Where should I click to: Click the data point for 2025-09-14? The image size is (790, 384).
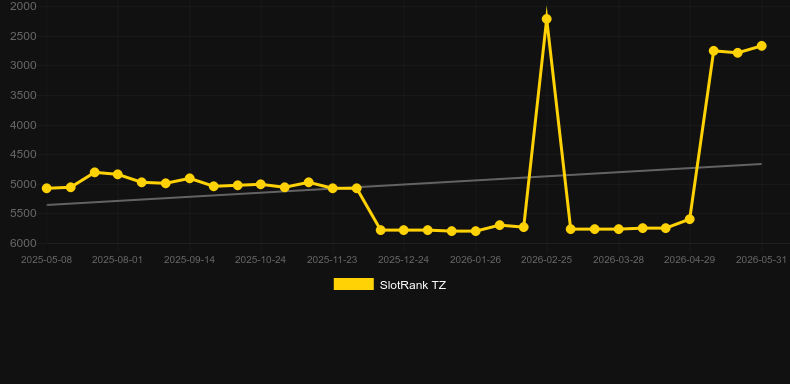coord(189,178)
